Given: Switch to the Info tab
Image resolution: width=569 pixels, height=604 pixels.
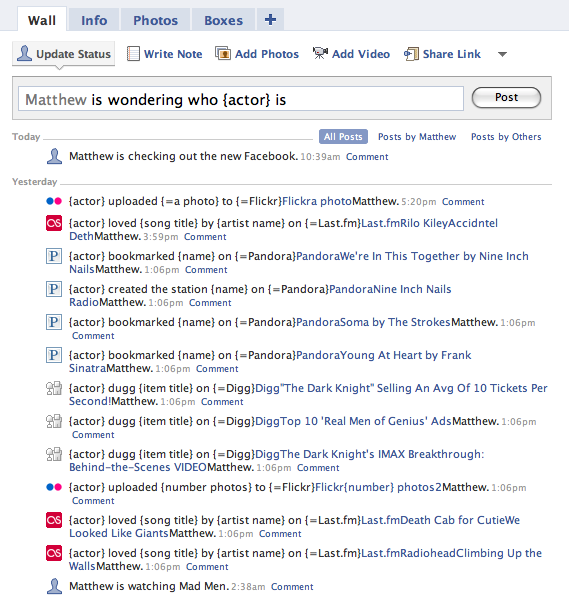Looking at the screenshot, I should pyautogui.click(x=94, y=20).
